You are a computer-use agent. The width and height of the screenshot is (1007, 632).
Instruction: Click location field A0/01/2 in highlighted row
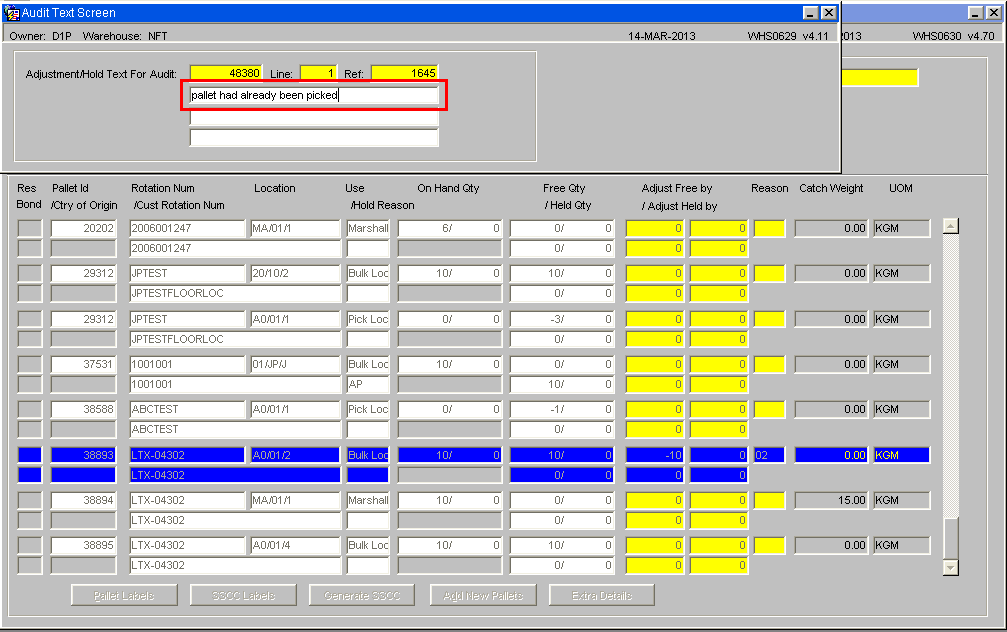295,455
